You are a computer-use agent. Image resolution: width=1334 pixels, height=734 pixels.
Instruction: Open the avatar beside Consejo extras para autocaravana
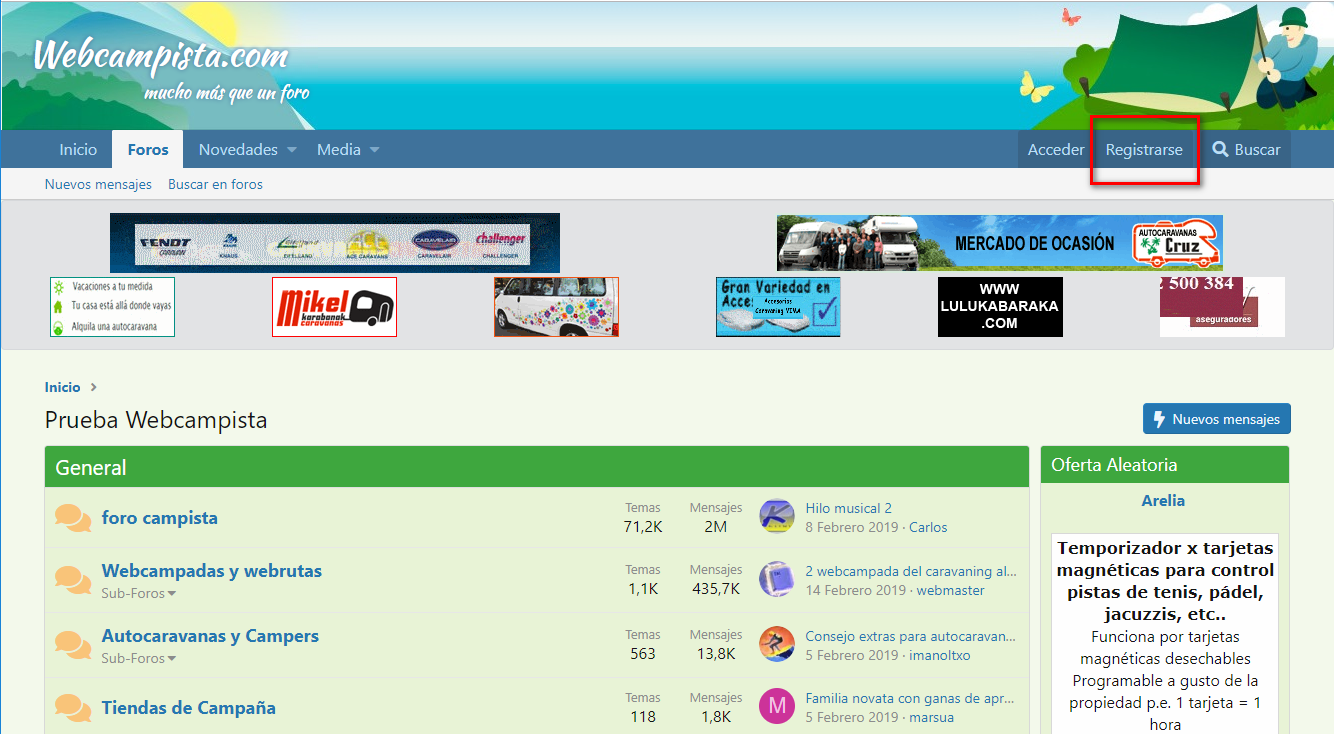(777, 645)
